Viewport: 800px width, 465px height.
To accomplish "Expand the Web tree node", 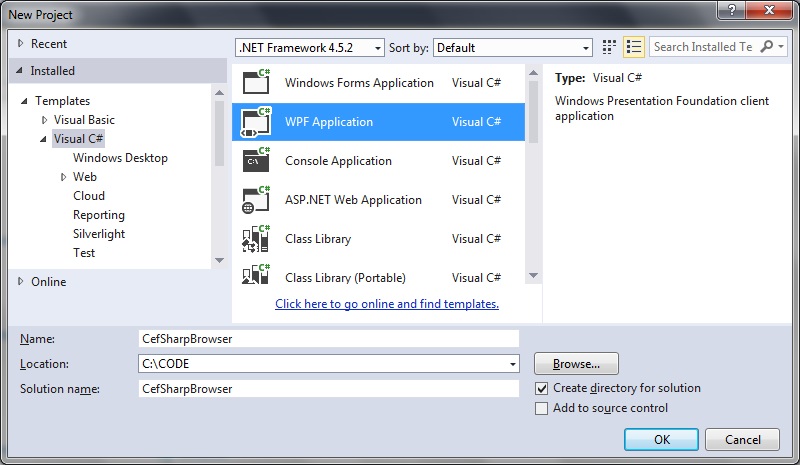I will [63, 177].
